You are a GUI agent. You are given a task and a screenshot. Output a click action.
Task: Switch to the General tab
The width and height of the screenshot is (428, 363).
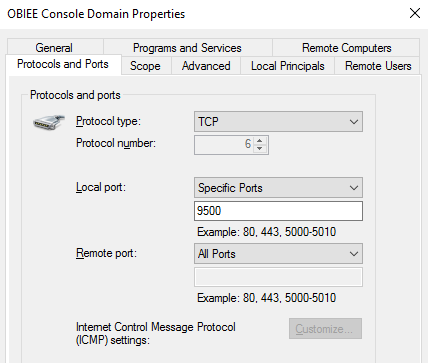(x=54, y=48)
